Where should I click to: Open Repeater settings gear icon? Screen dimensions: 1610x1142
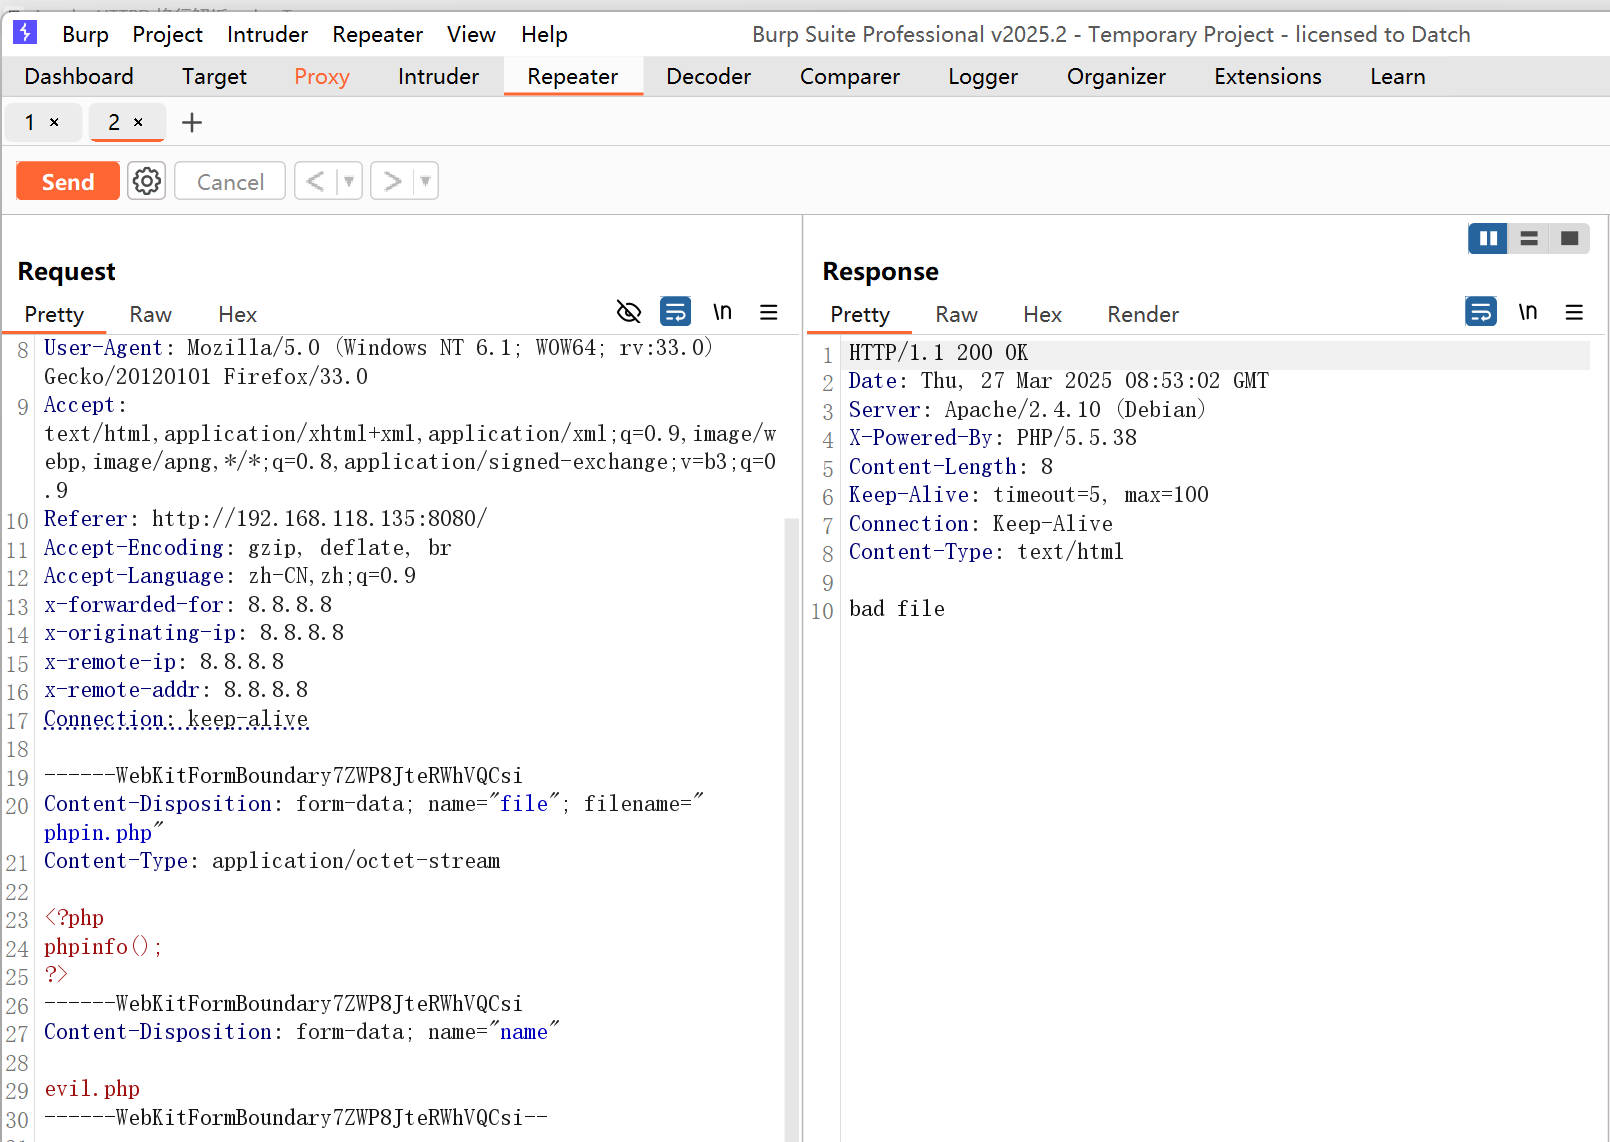[147, 181]
